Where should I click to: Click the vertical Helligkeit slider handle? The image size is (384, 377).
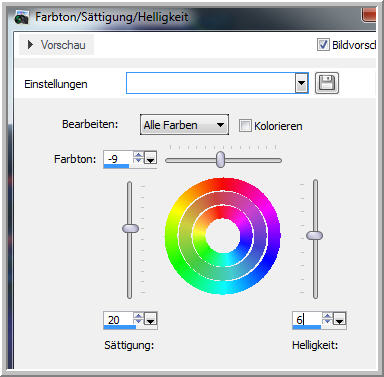[314, 235]
